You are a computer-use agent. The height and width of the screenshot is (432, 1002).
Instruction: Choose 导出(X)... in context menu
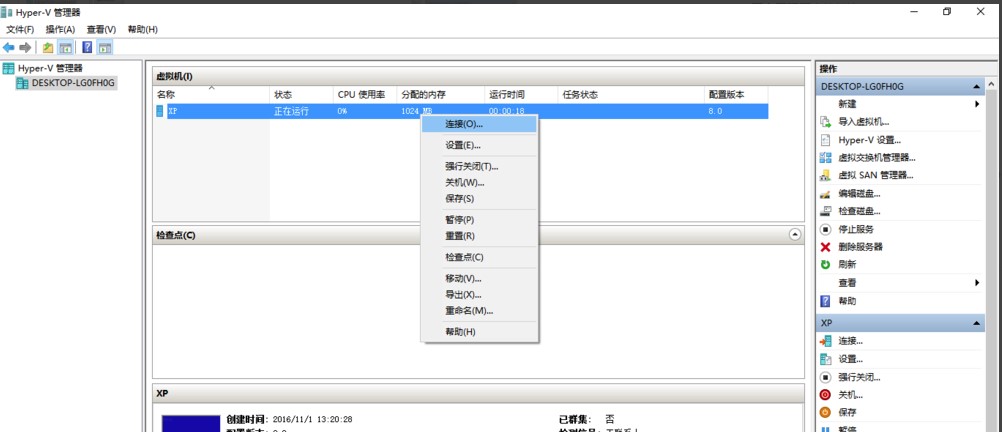click(479, 295)
